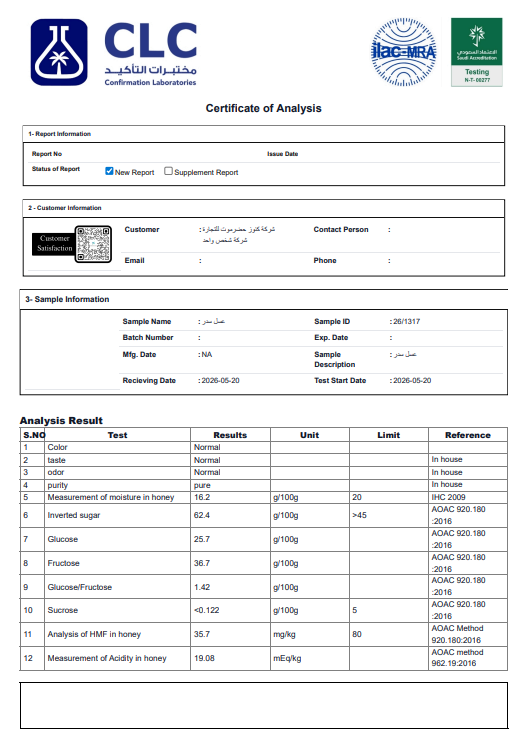Click the Recieving Date value 2026-05-20
509x730 pixels.
point(220,380)
